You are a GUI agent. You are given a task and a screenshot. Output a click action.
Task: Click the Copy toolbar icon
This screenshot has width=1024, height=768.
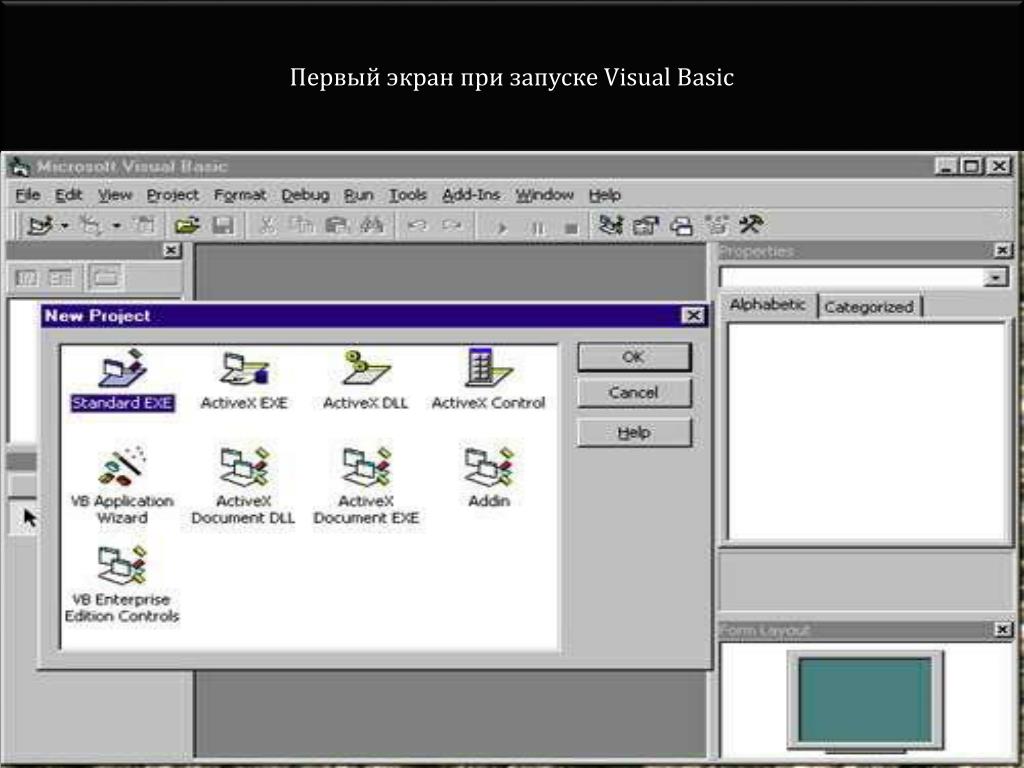tap(301, 226)
